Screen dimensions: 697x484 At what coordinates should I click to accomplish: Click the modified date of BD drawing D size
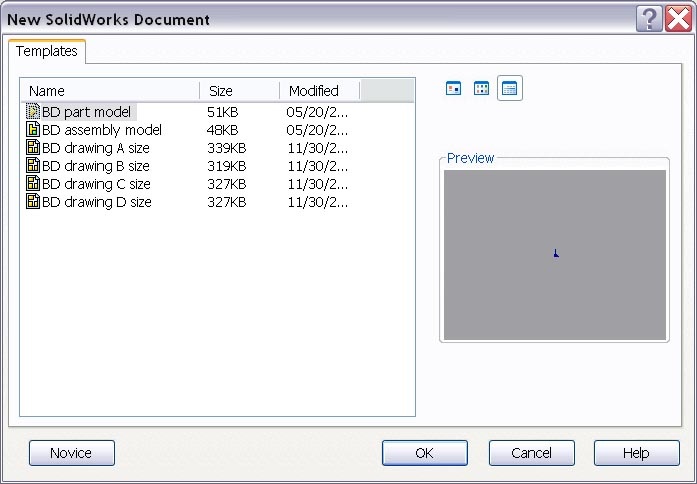(x=317, y=202)
